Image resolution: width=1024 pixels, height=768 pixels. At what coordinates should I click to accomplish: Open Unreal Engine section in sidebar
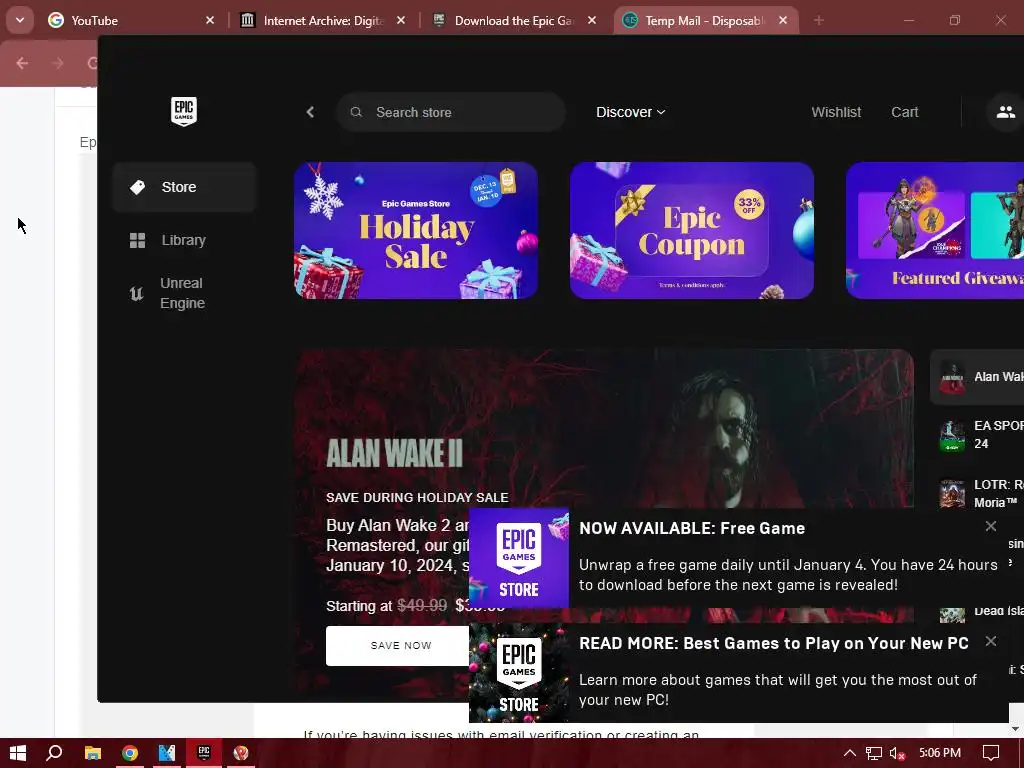184,293
